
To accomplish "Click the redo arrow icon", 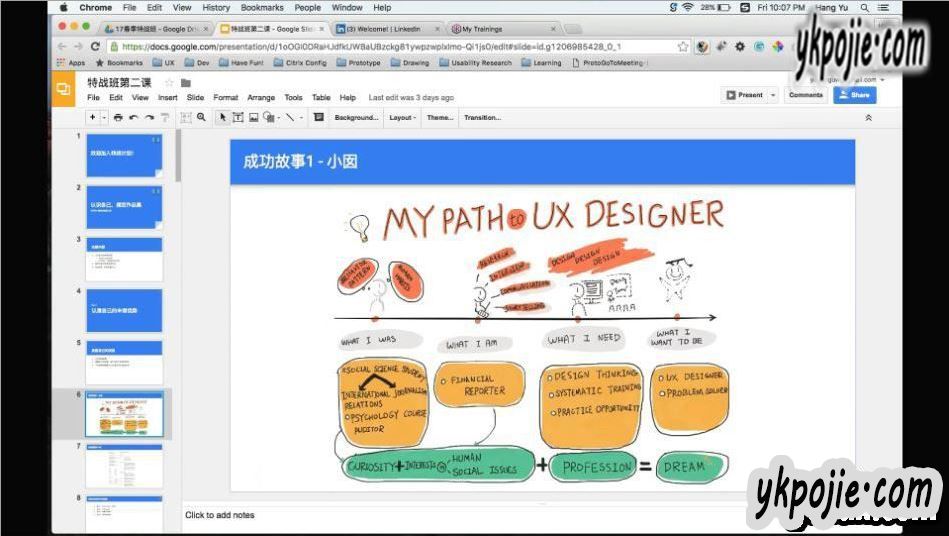I will coord(149,117).
